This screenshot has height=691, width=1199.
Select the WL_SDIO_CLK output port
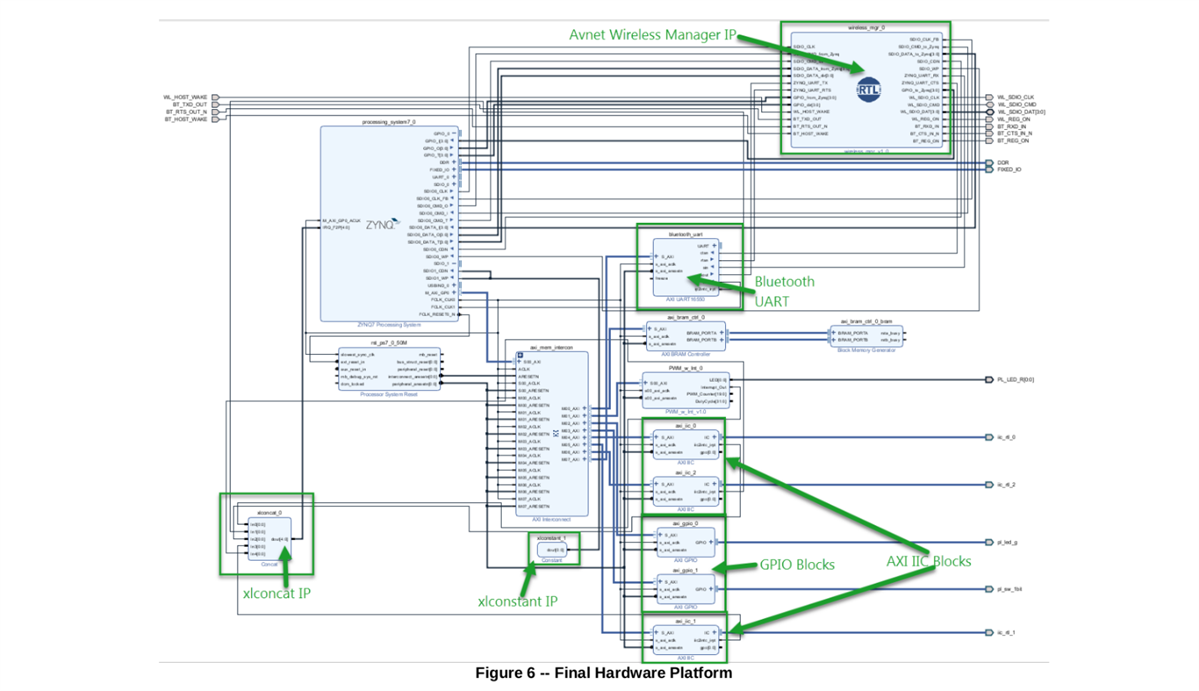tap(989, 97)
